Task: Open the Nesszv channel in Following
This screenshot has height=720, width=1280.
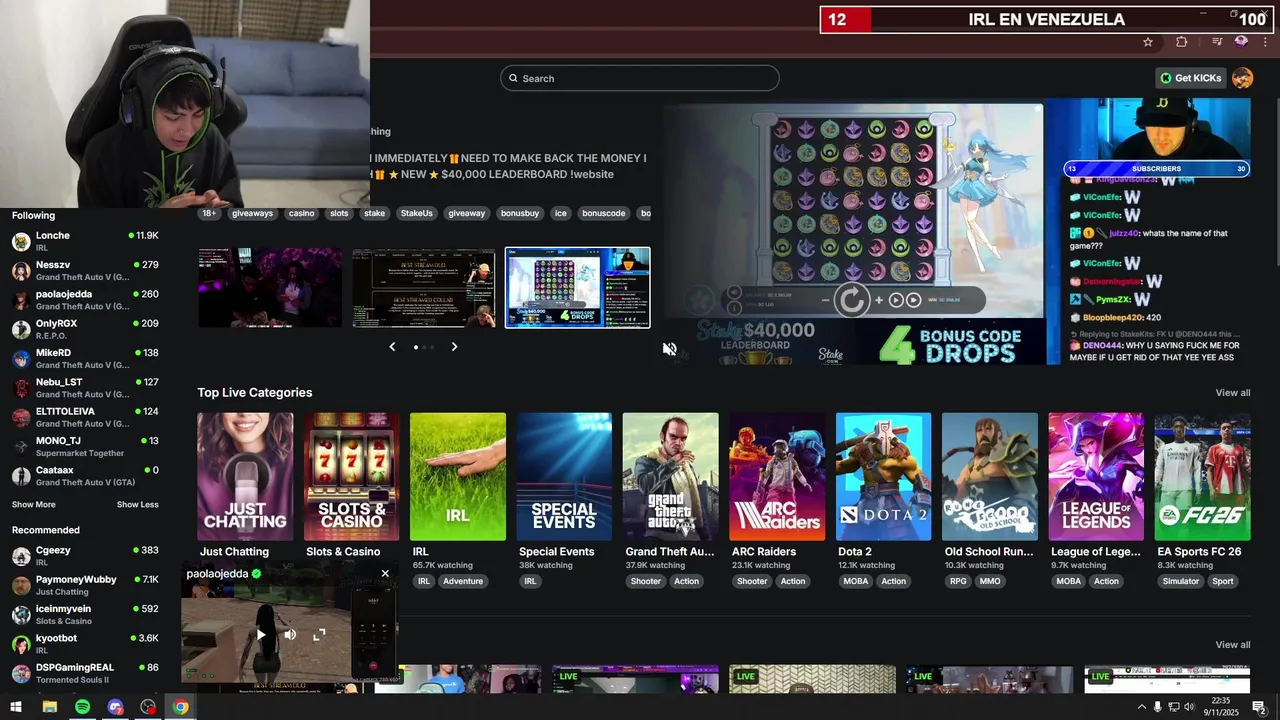Action: click(85, 270)
